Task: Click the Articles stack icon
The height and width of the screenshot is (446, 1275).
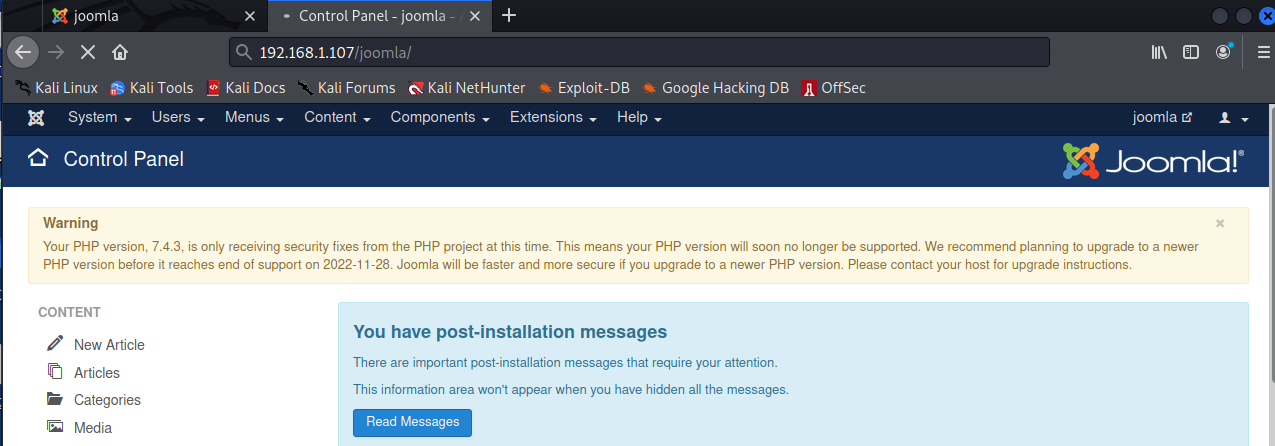Action: pyautogui.click(x=55, y=371)
